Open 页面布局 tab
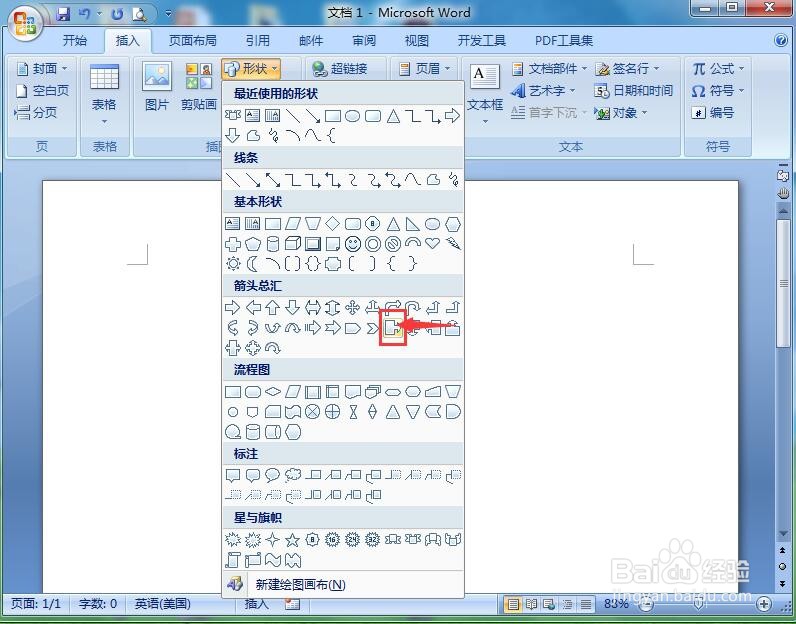 coord(192,40)
